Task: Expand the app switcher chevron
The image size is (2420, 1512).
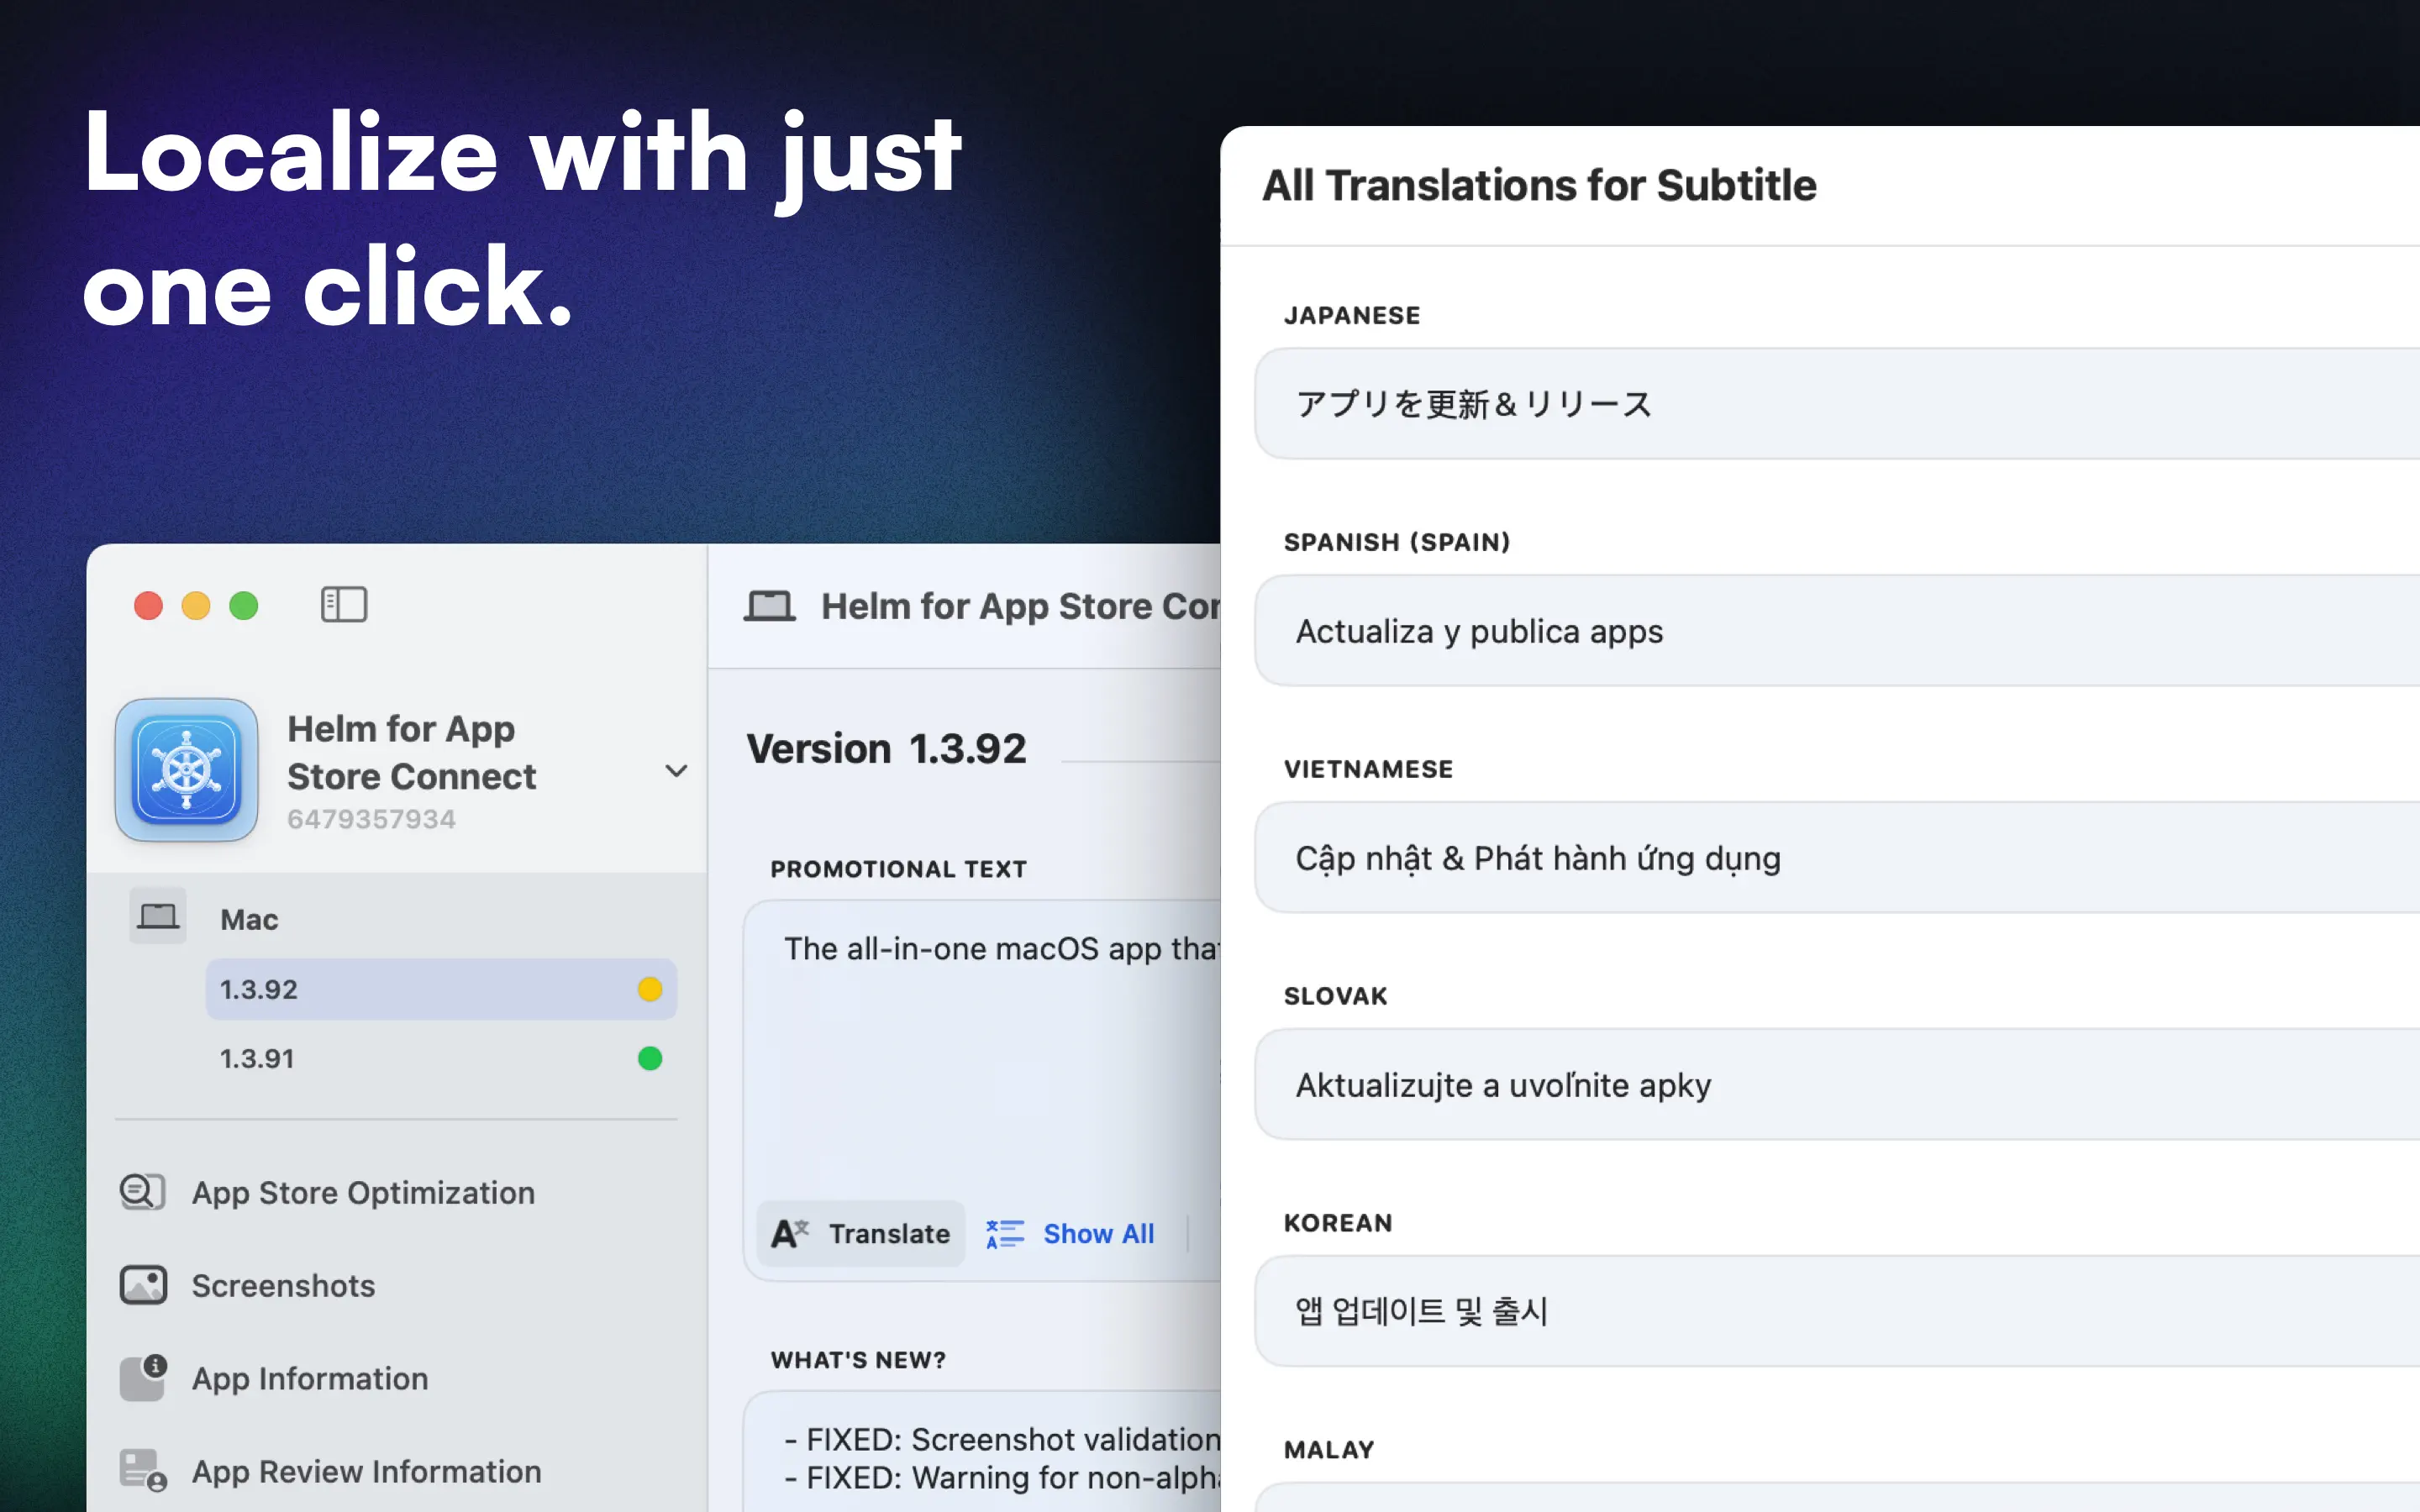Action: (x=676, y=771)
